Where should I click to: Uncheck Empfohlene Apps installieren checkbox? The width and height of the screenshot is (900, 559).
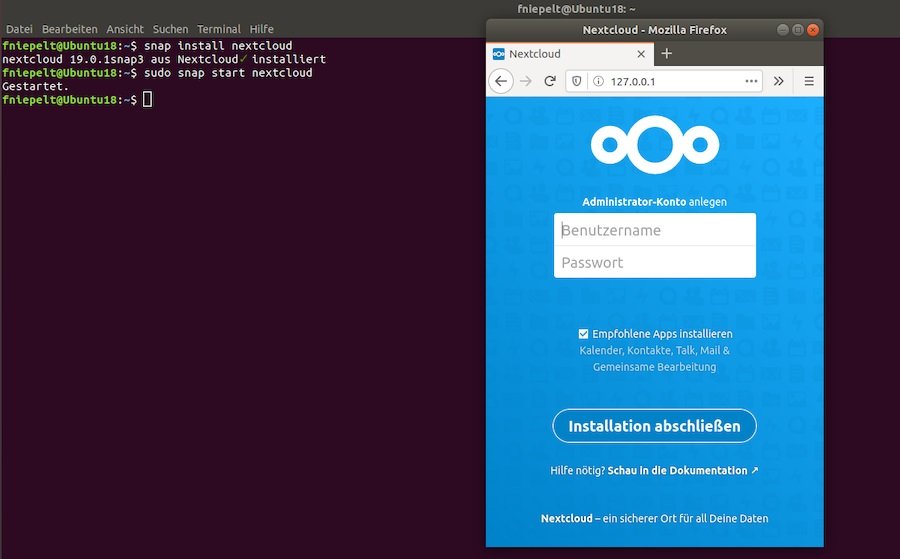(x=584, y=334)
